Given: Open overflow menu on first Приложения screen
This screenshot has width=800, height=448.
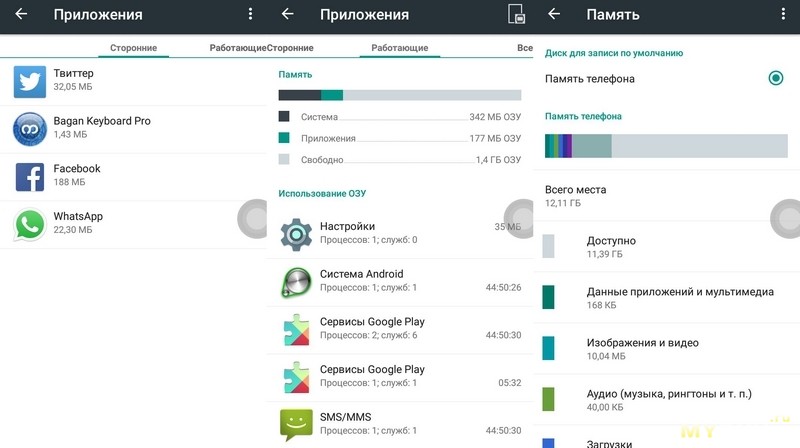Looking at the screenshot, I should (x=250, y=14).
